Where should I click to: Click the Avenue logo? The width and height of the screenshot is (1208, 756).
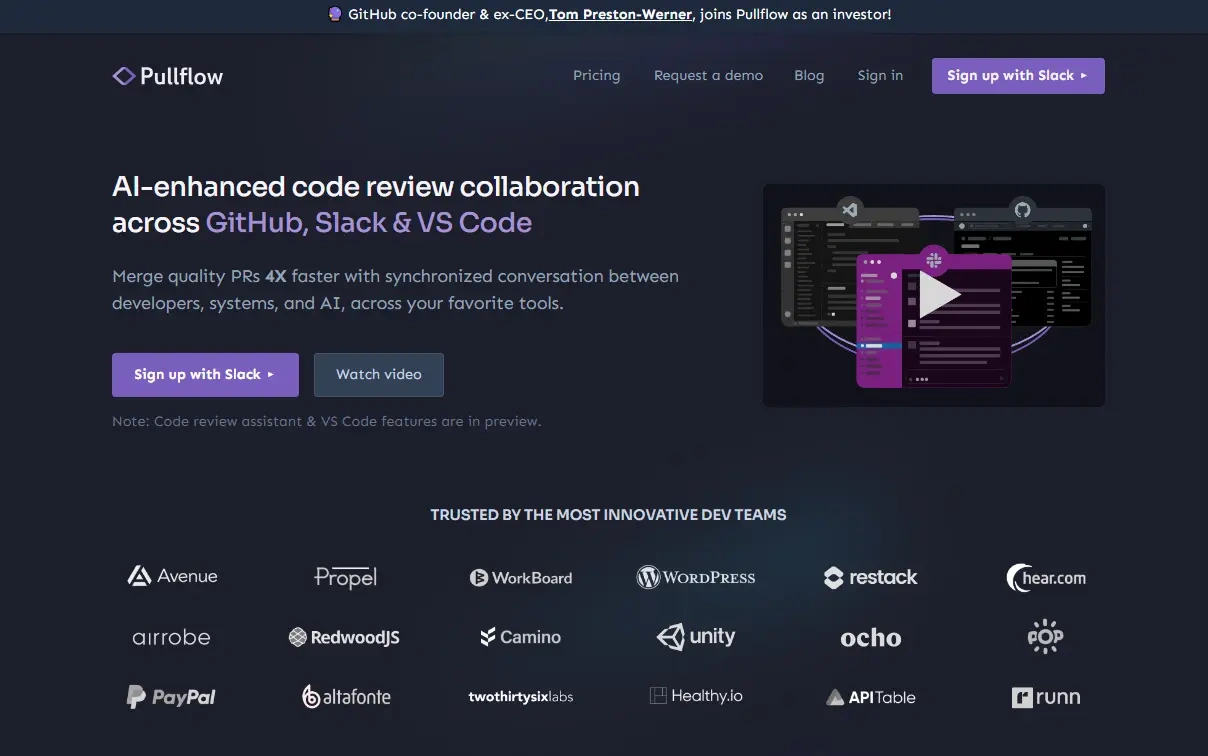click(172, 576)
